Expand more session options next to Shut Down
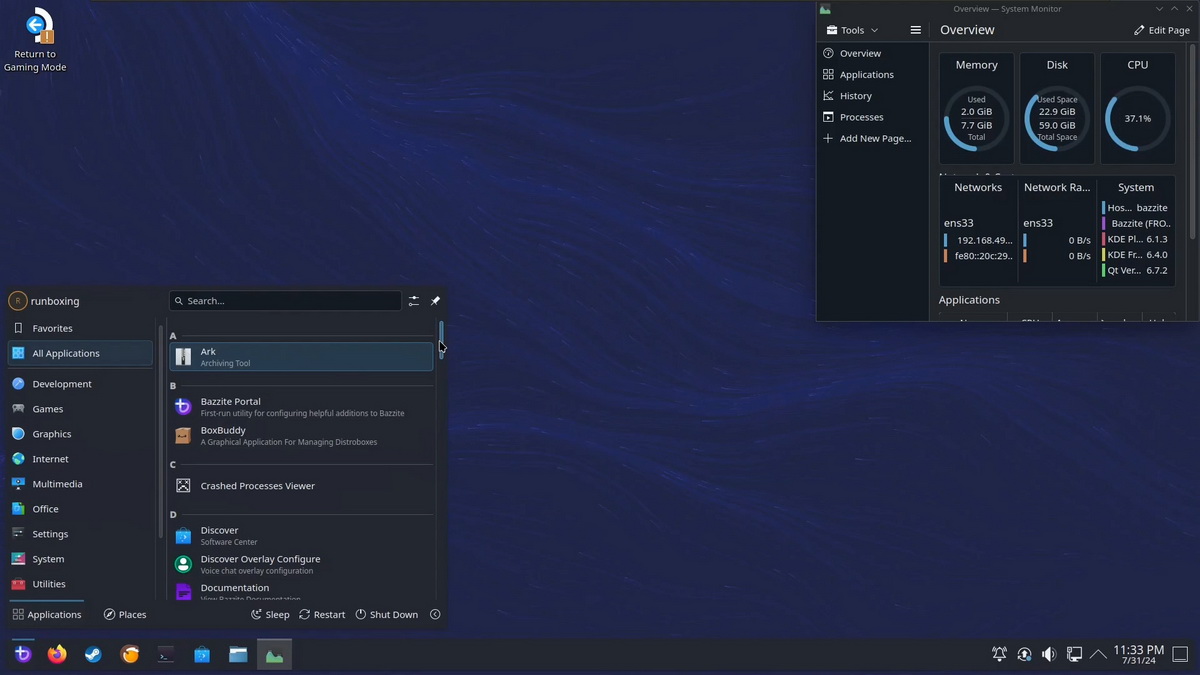Image resolution: width=1200 pixels, height=675 pixels. tap(435, 615)
